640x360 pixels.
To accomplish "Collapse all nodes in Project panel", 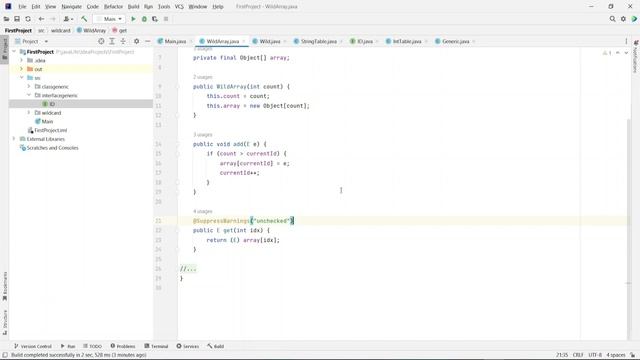I will [123, 41].
